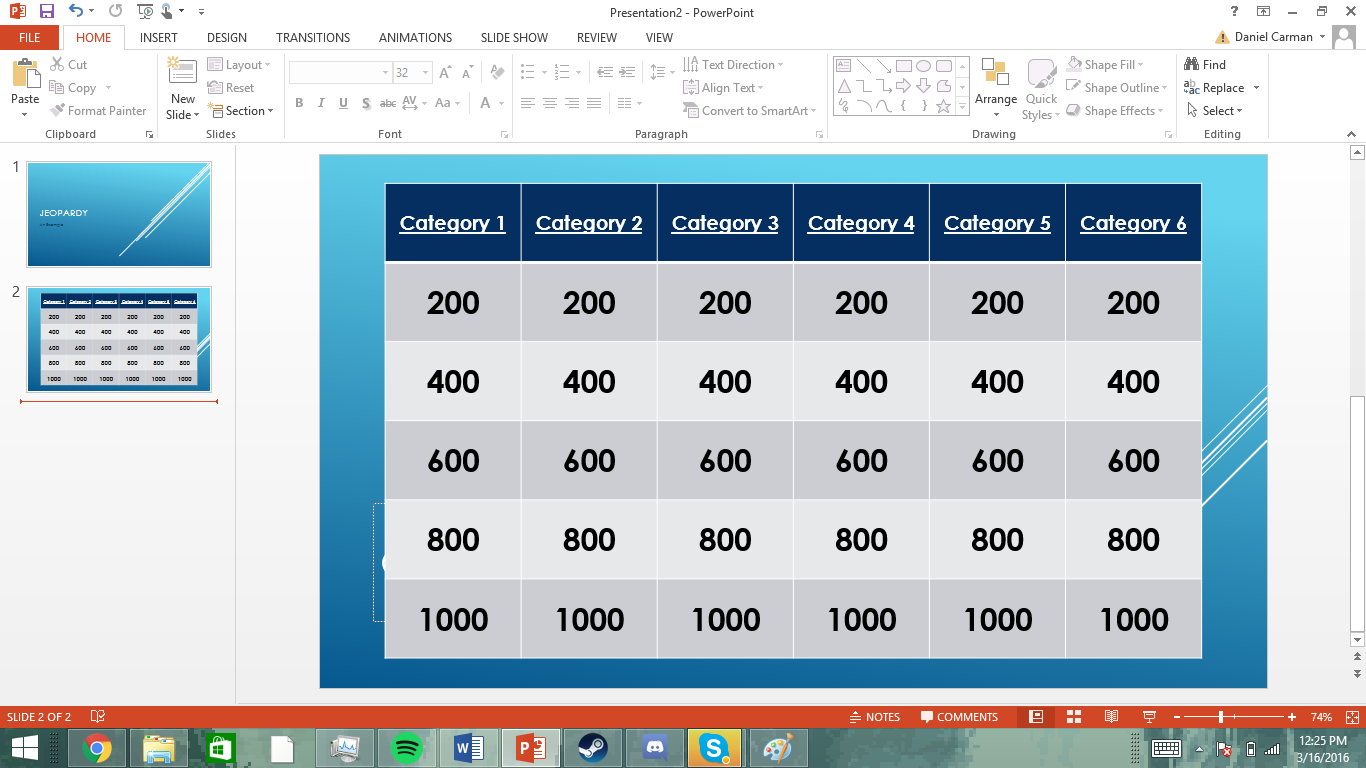Image resolution: width=1366 pixels, height=768 pixels.
Task: Start slideshow from beginning quick access icon
Action: tap(145, 12)
